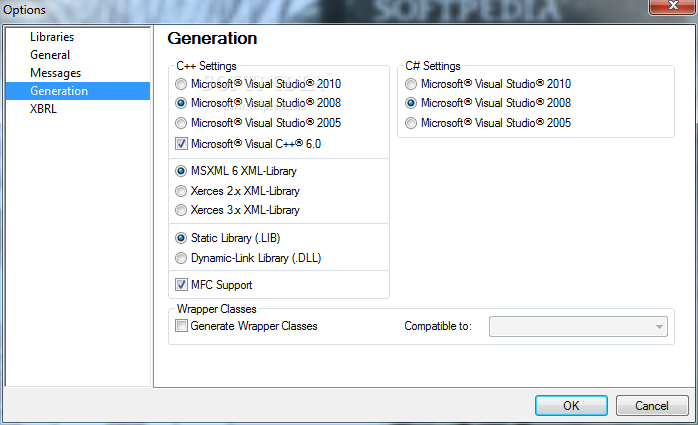The width and height of the screenshot is (698, 425).
Task: Select C++ Visual Studio 2005 radio button
Action: tap(181, 122)
